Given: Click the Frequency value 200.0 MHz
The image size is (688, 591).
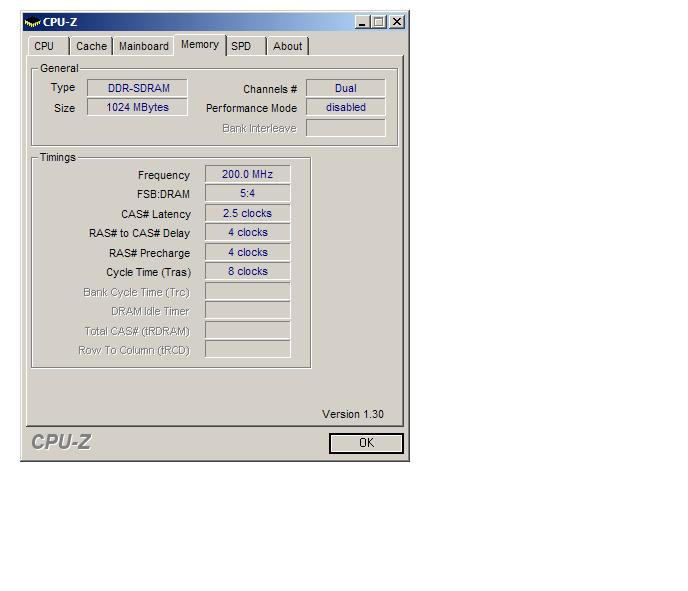Looking at the screenshot, I should pos(247,174).
